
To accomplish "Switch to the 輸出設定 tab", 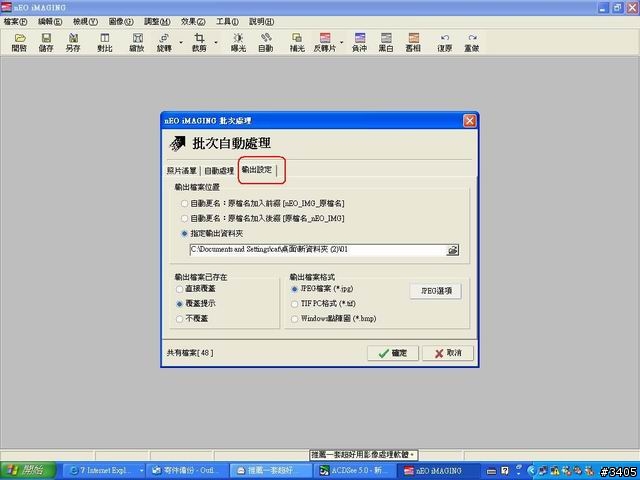I will (257, 170).
